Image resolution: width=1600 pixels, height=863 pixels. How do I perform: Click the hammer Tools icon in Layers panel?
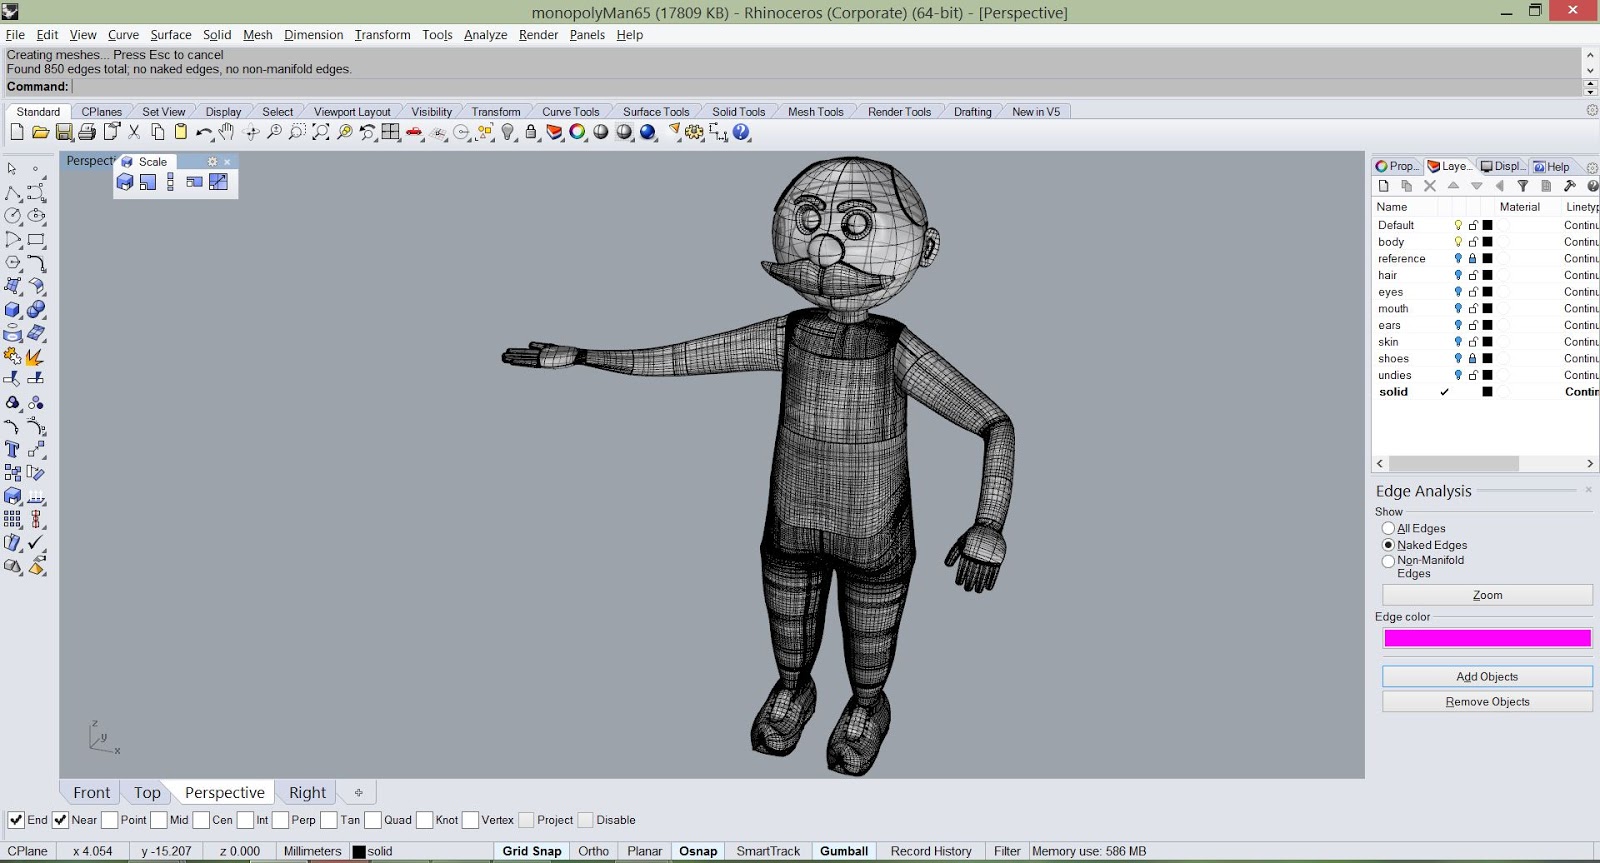[1570, 186]
